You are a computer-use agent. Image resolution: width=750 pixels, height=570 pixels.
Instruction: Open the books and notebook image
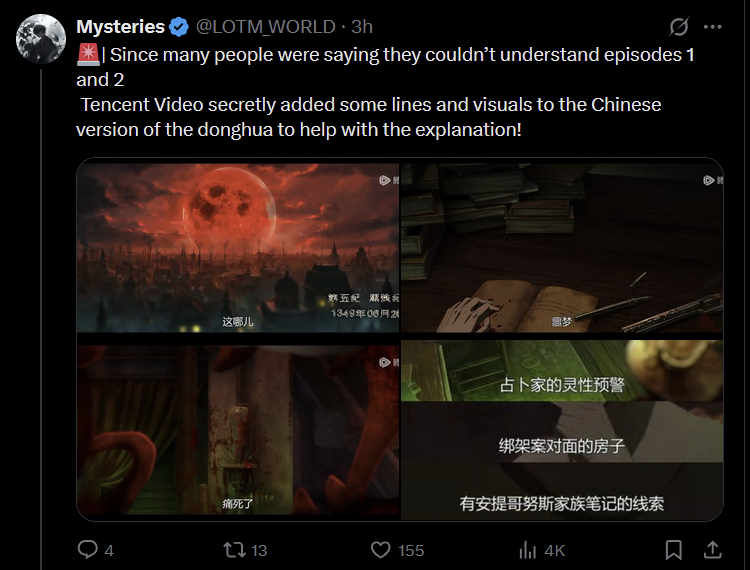coord(562,248)
